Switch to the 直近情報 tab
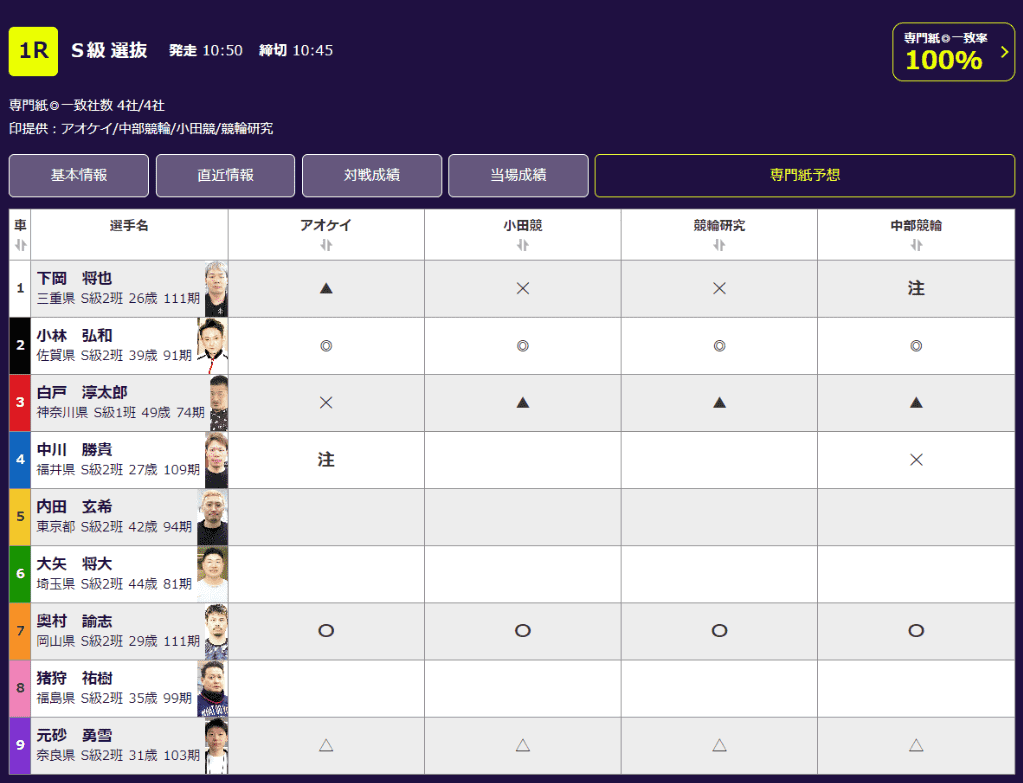 [x=225, y=175]
